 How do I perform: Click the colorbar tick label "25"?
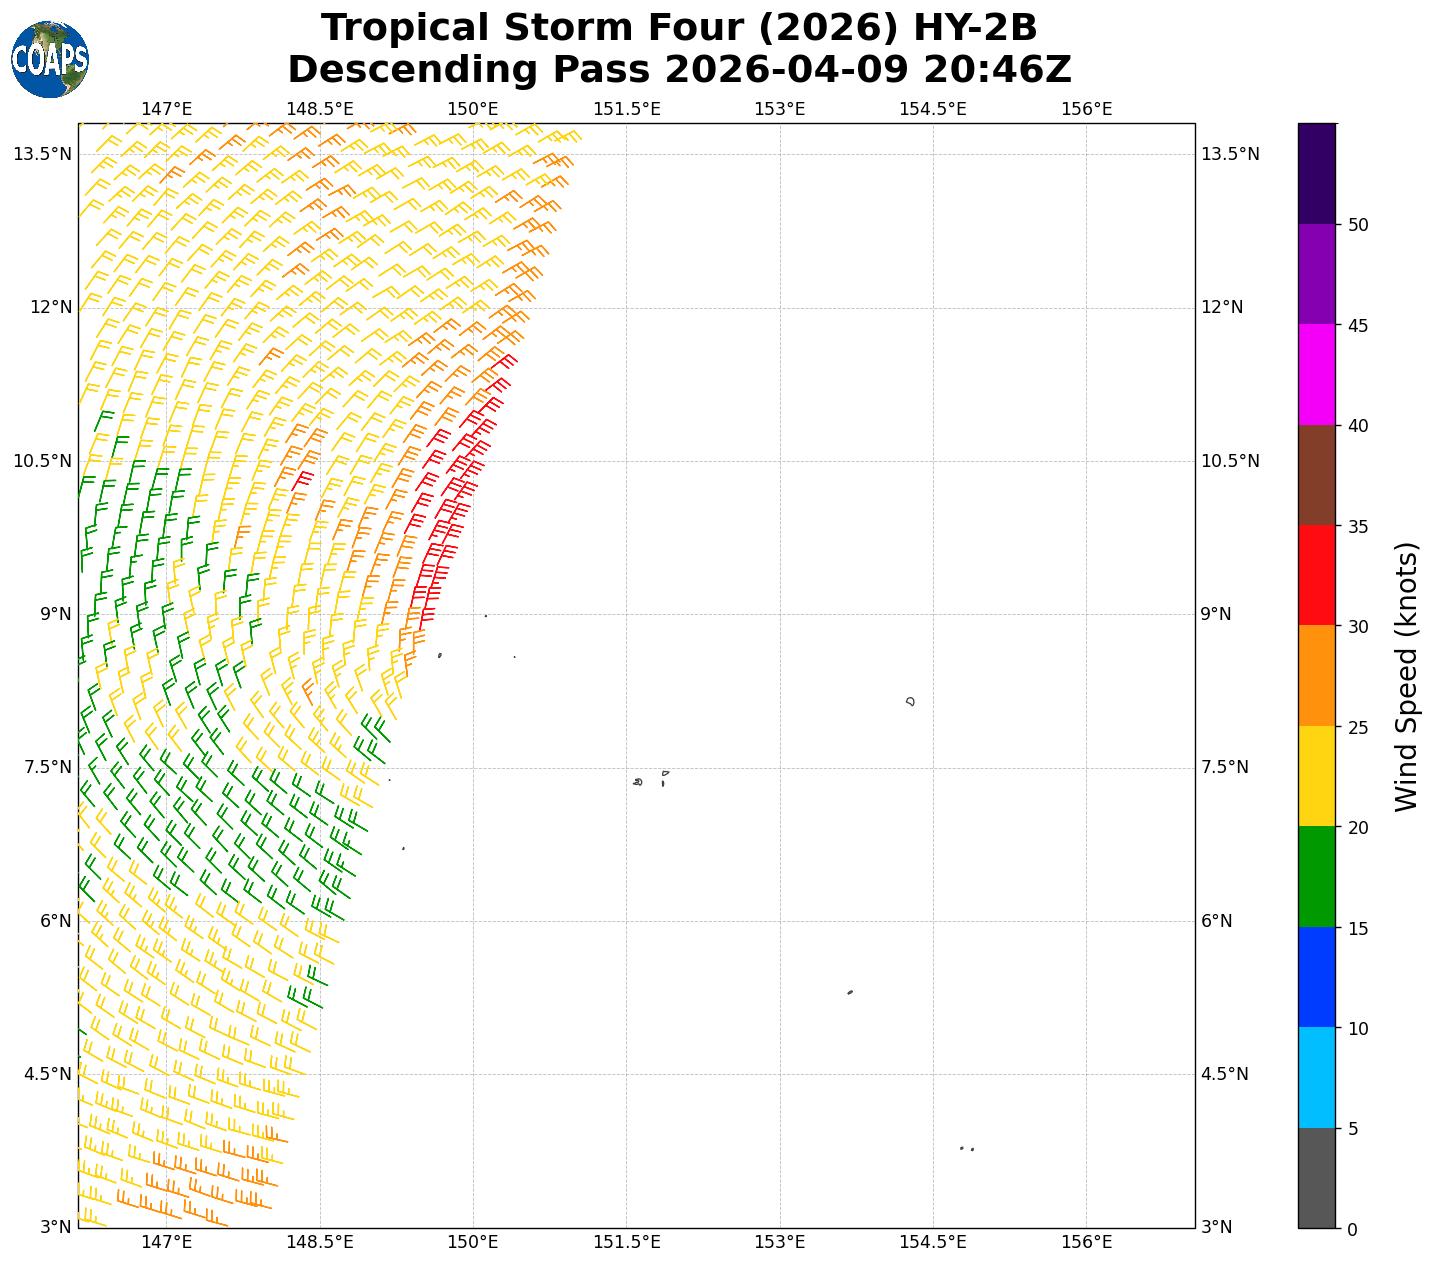1358,727
